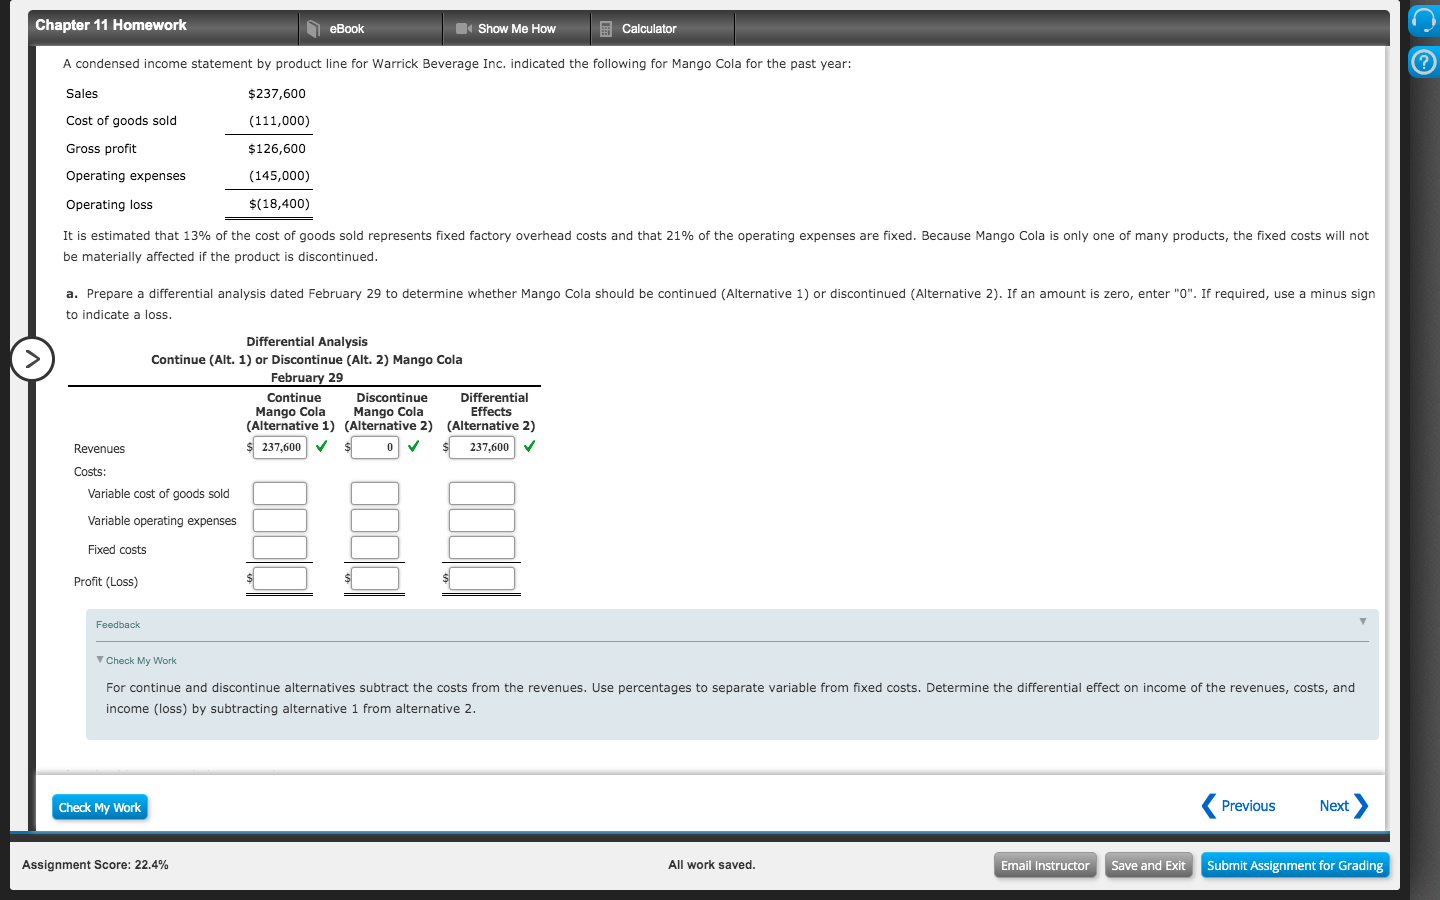
Task: Click green checkmark beside Discontinue revenues
Action: point(413,446)
